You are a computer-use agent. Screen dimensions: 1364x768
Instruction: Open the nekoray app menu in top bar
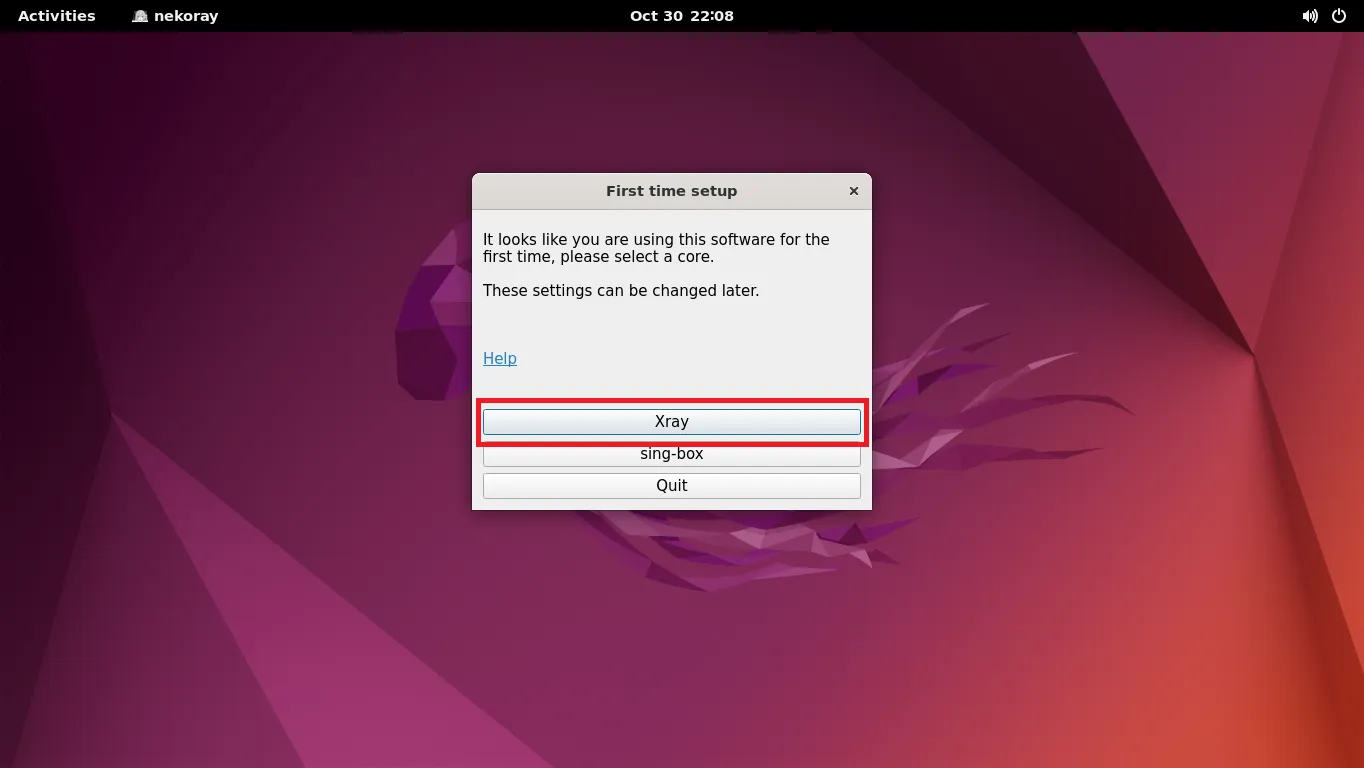(x=175, y=16)
